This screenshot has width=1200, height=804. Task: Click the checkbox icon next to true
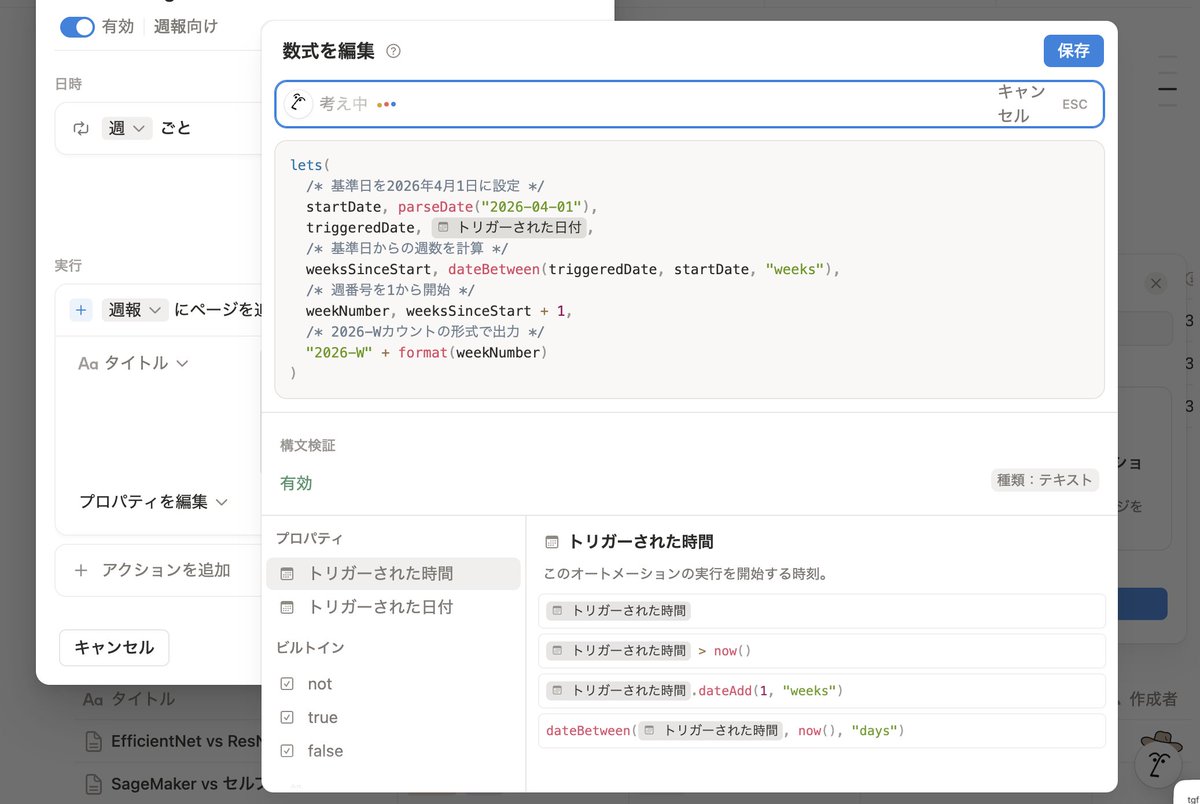click(x=287, y=718)
